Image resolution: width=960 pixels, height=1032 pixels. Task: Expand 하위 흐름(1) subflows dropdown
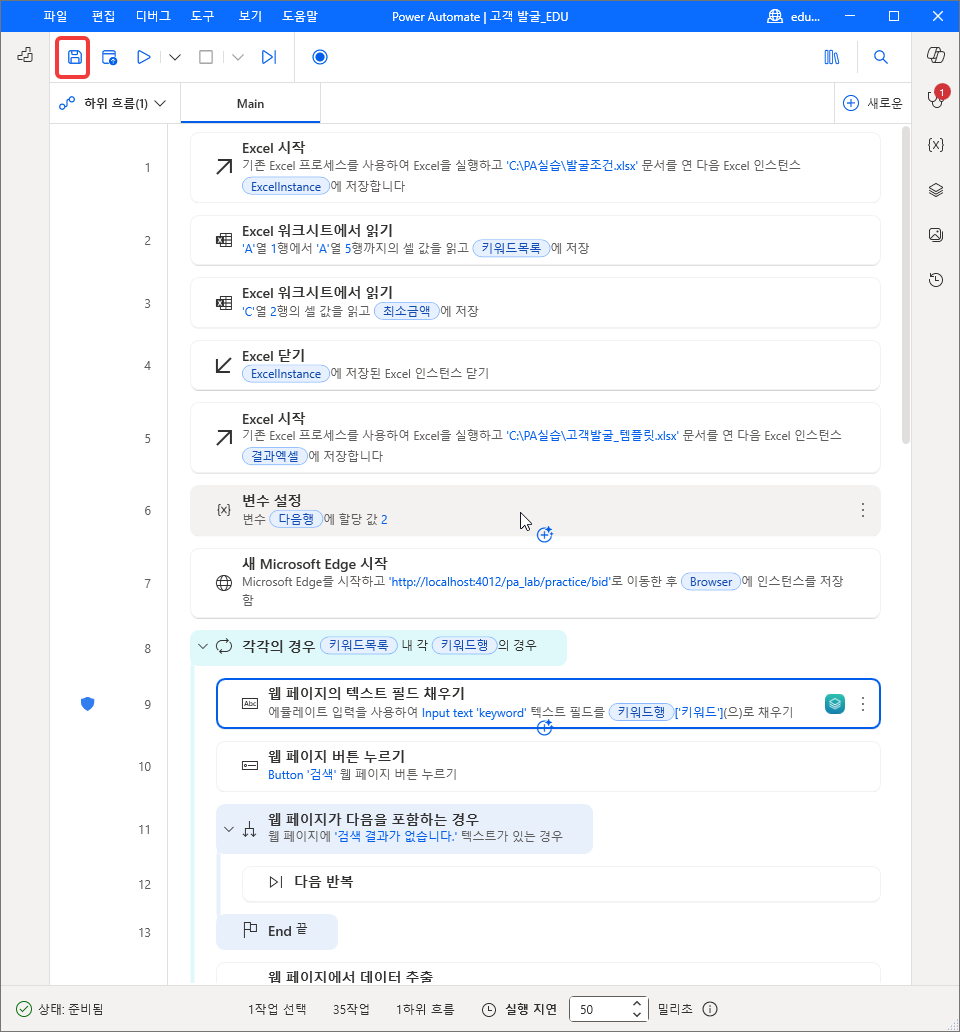click(113, 103)
